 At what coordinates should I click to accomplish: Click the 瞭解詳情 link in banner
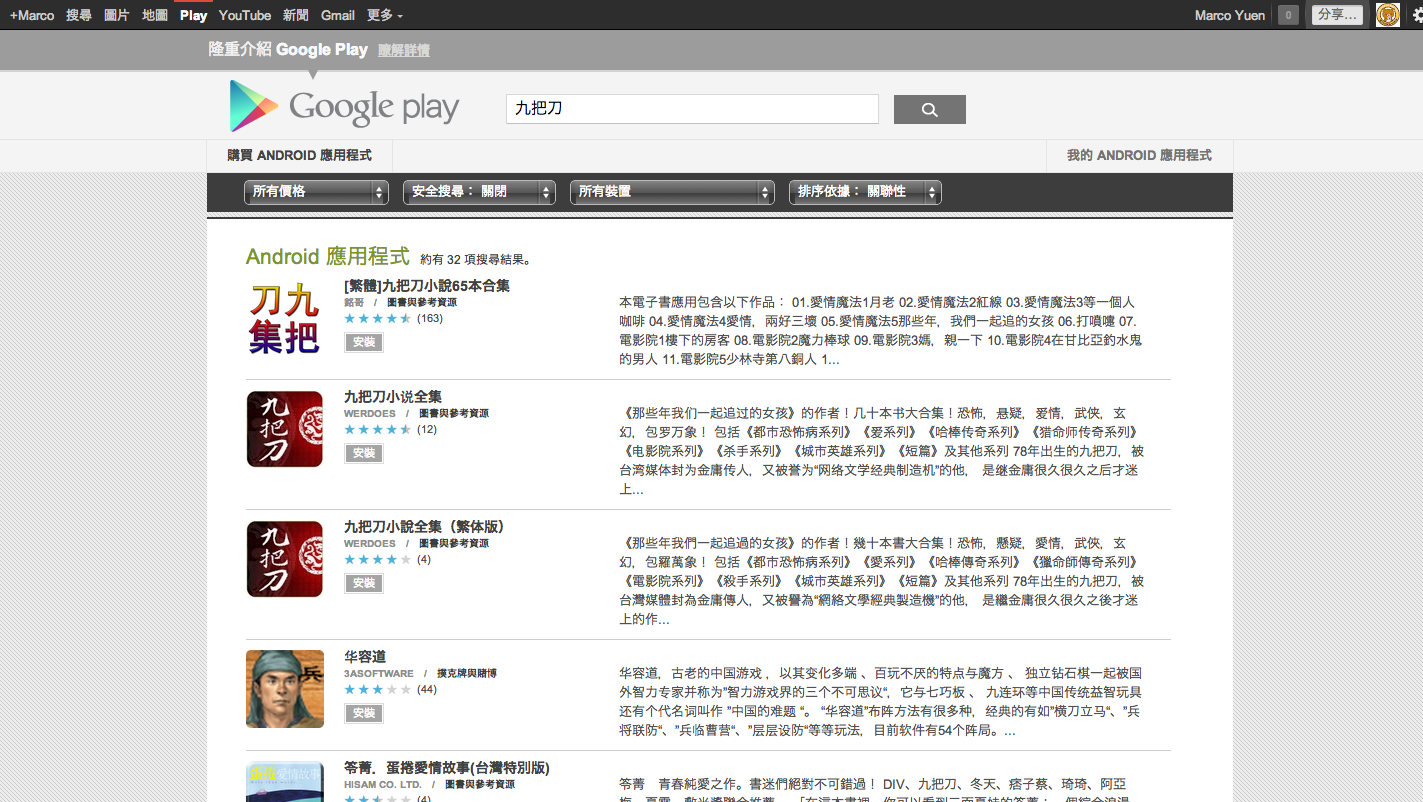(x=404, y=50)
